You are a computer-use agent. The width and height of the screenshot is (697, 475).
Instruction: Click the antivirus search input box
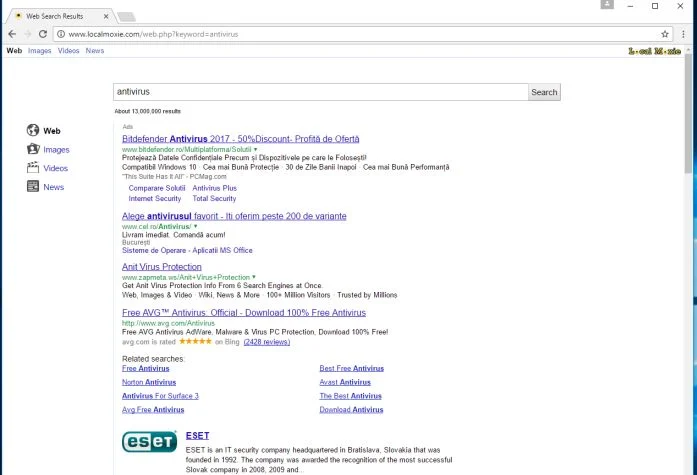pos(320,92)
